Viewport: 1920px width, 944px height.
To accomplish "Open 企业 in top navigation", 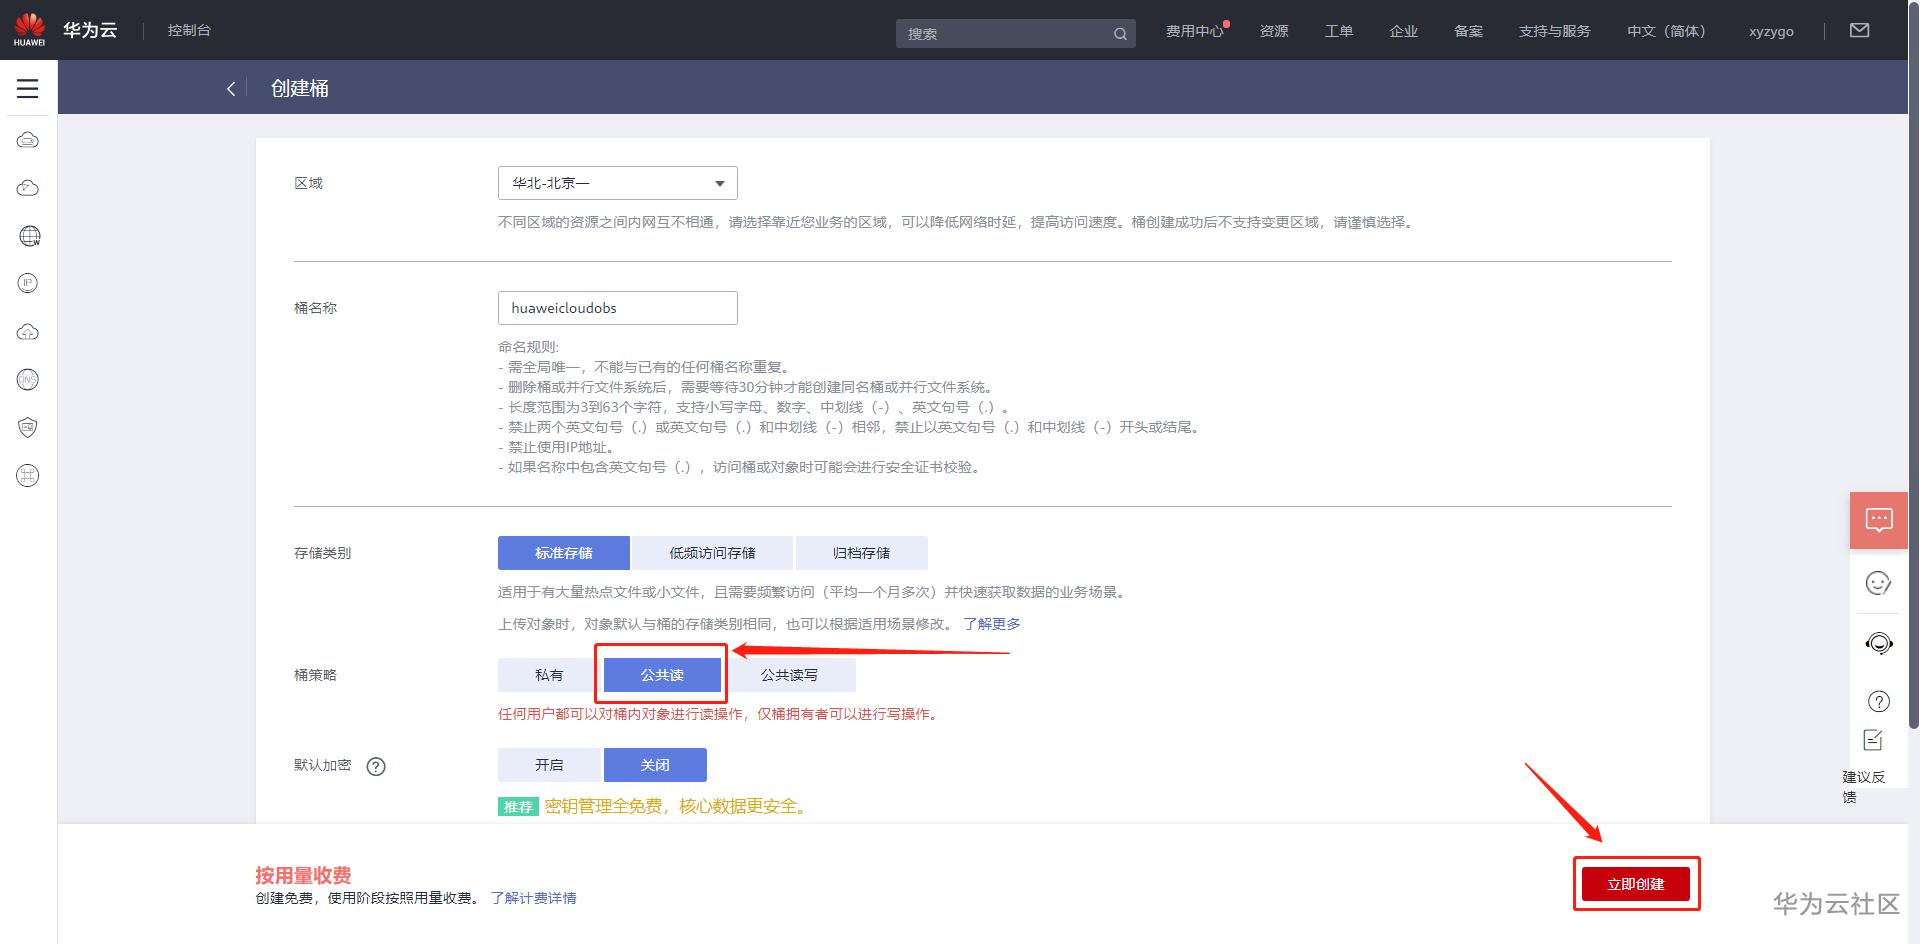I will pyautogui.click(x=1404, y=31).
